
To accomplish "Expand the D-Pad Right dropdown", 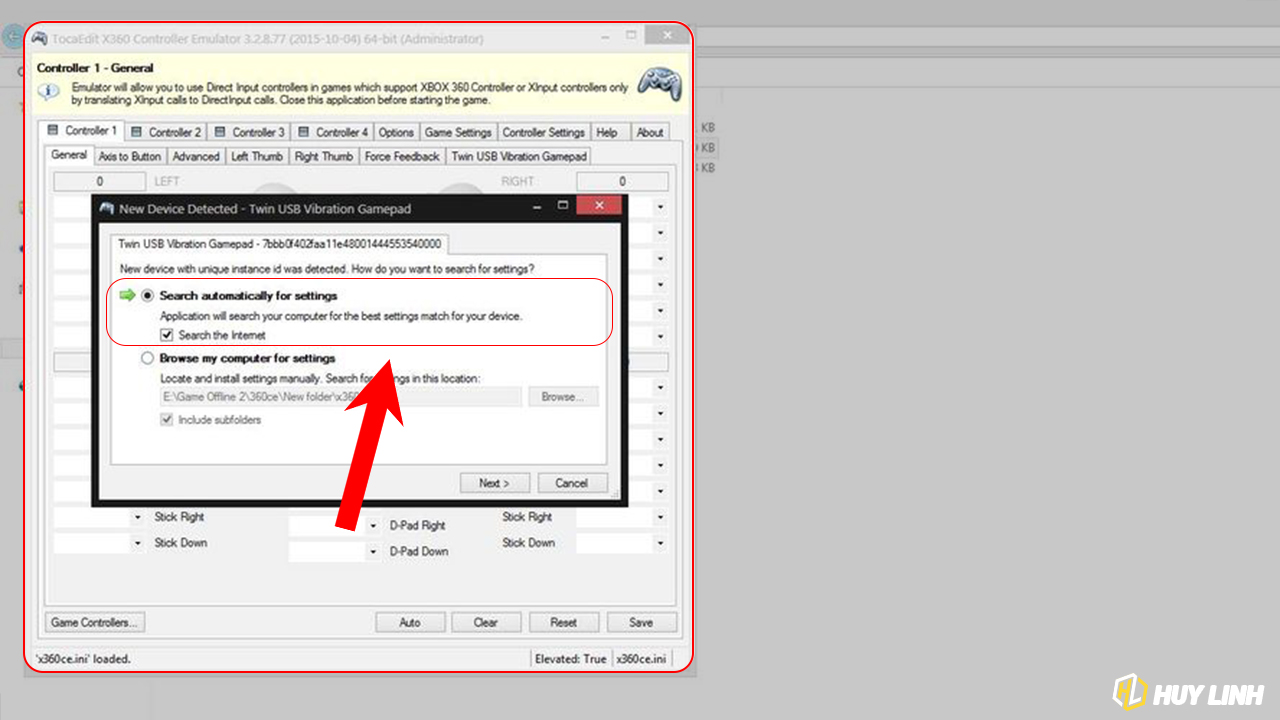I will (x=374, y=526).
